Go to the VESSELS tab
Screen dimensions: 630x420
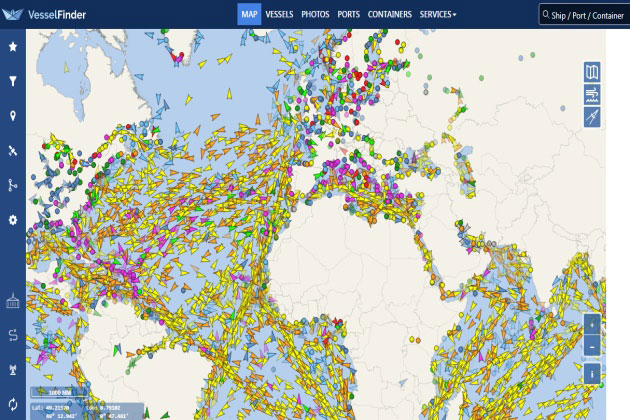279,15
